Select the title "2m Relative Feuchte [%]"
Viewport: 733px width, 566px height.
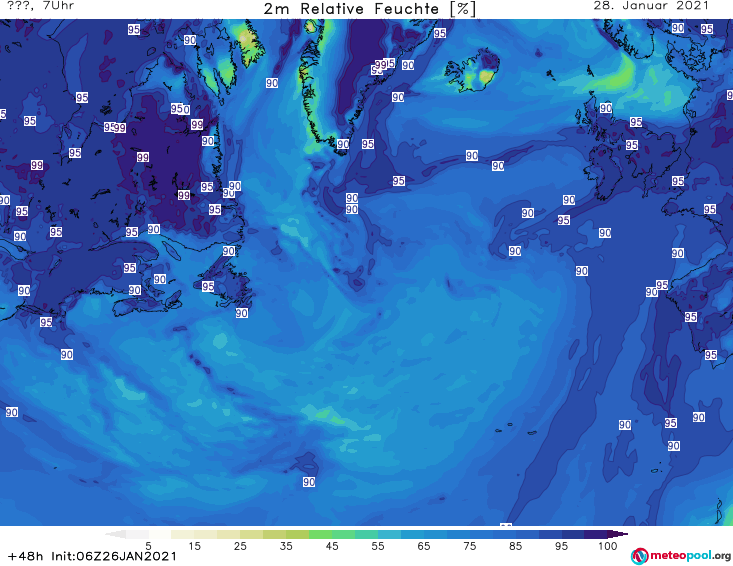(x=370, y=9)
